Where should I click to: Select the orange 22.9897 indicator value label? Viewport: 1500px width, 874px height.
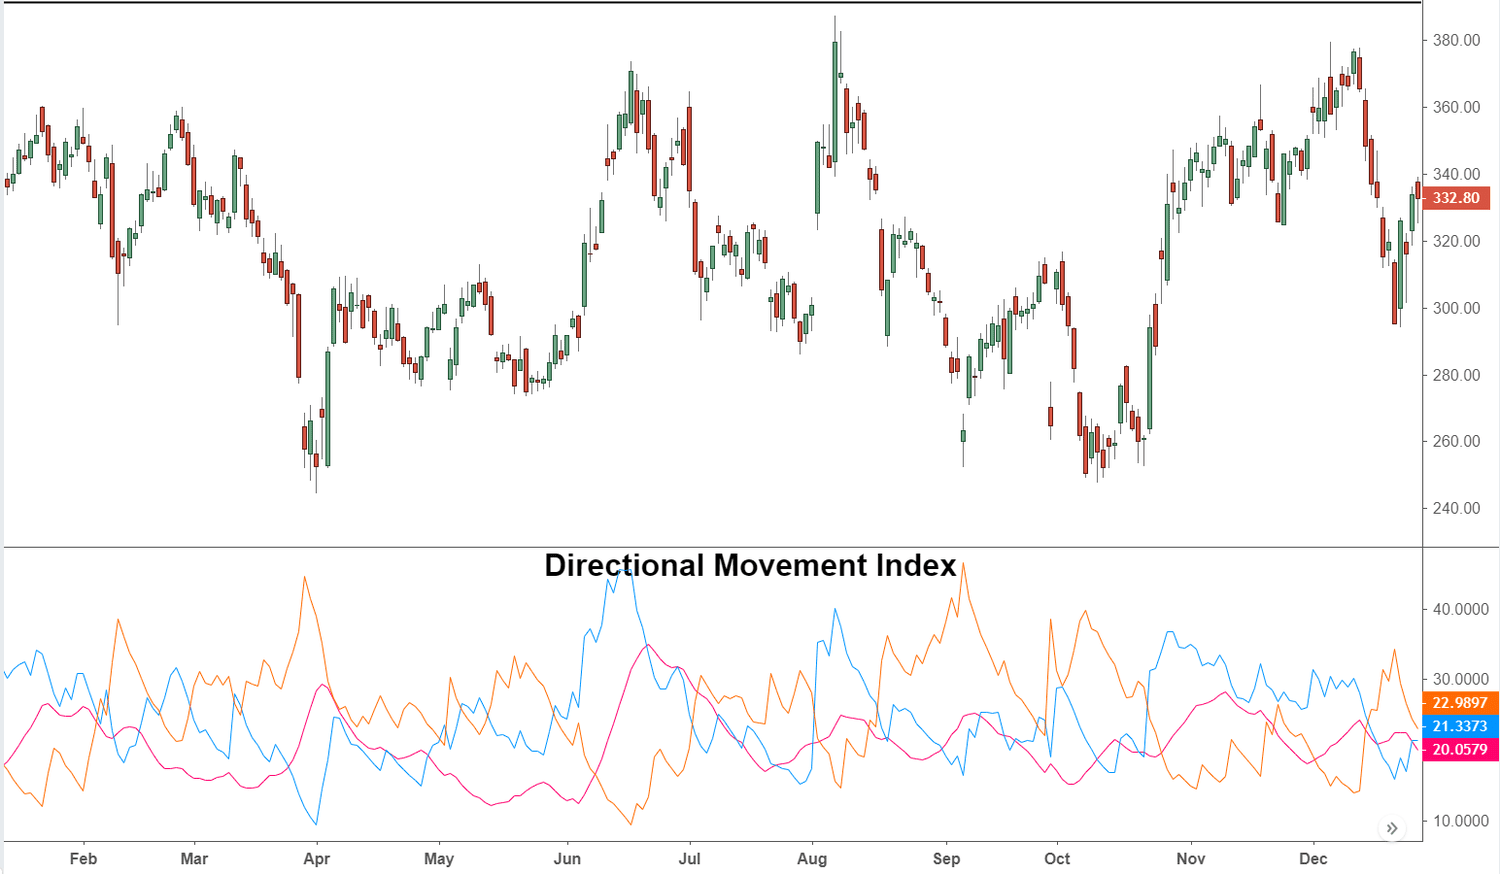pos(1460,703)
